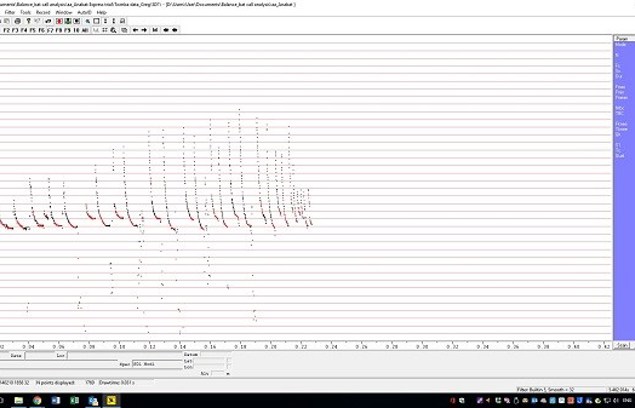Open the AutoID menu

click(x=84, y=13)
